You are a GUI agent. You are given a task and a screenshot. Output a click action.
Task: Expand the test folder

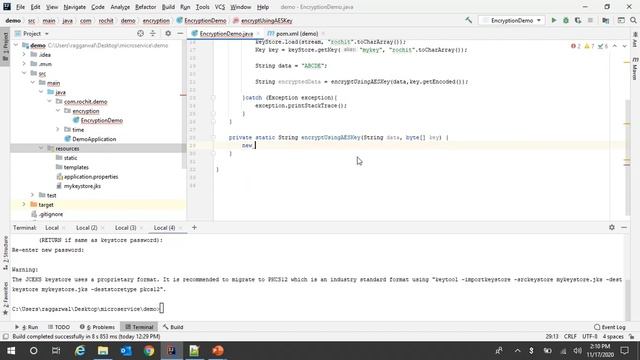[33, 195]
